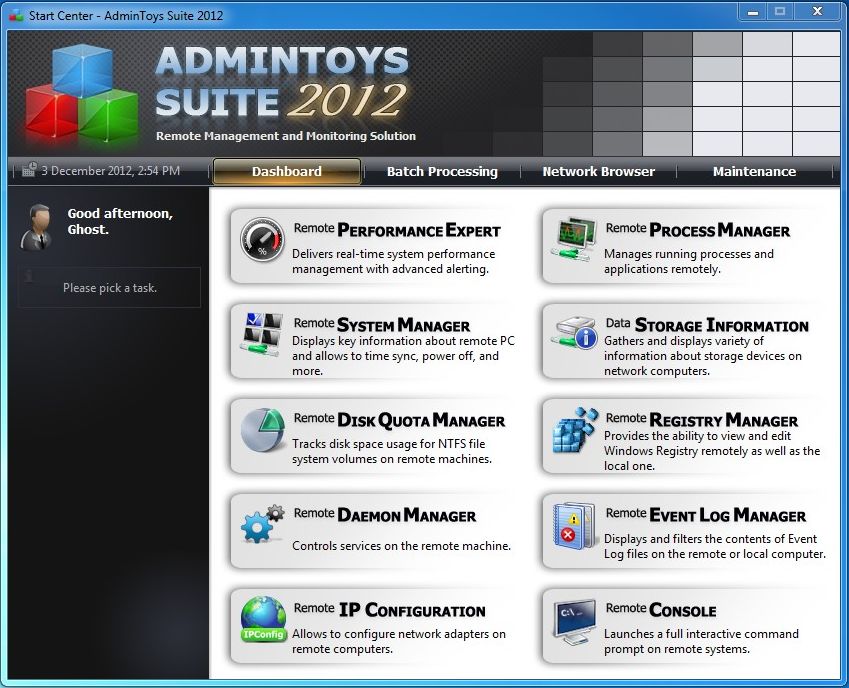The image size is (849, 688).
Task: Click the Event Log Manager notebook icon
Action: (x=574, y=526)
